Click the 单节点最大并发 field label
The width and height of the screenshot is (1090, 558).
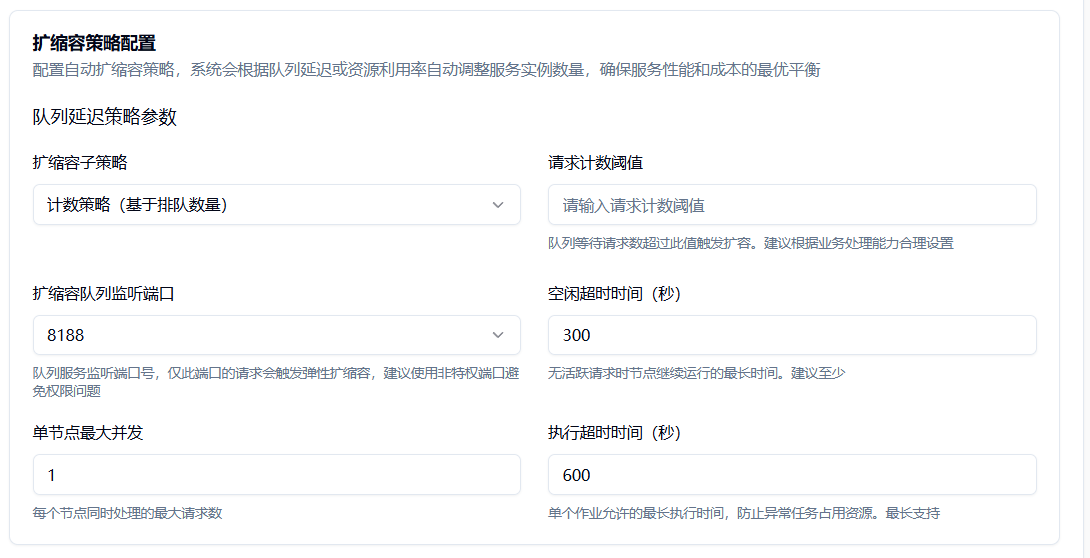click(x=94, y=433)
